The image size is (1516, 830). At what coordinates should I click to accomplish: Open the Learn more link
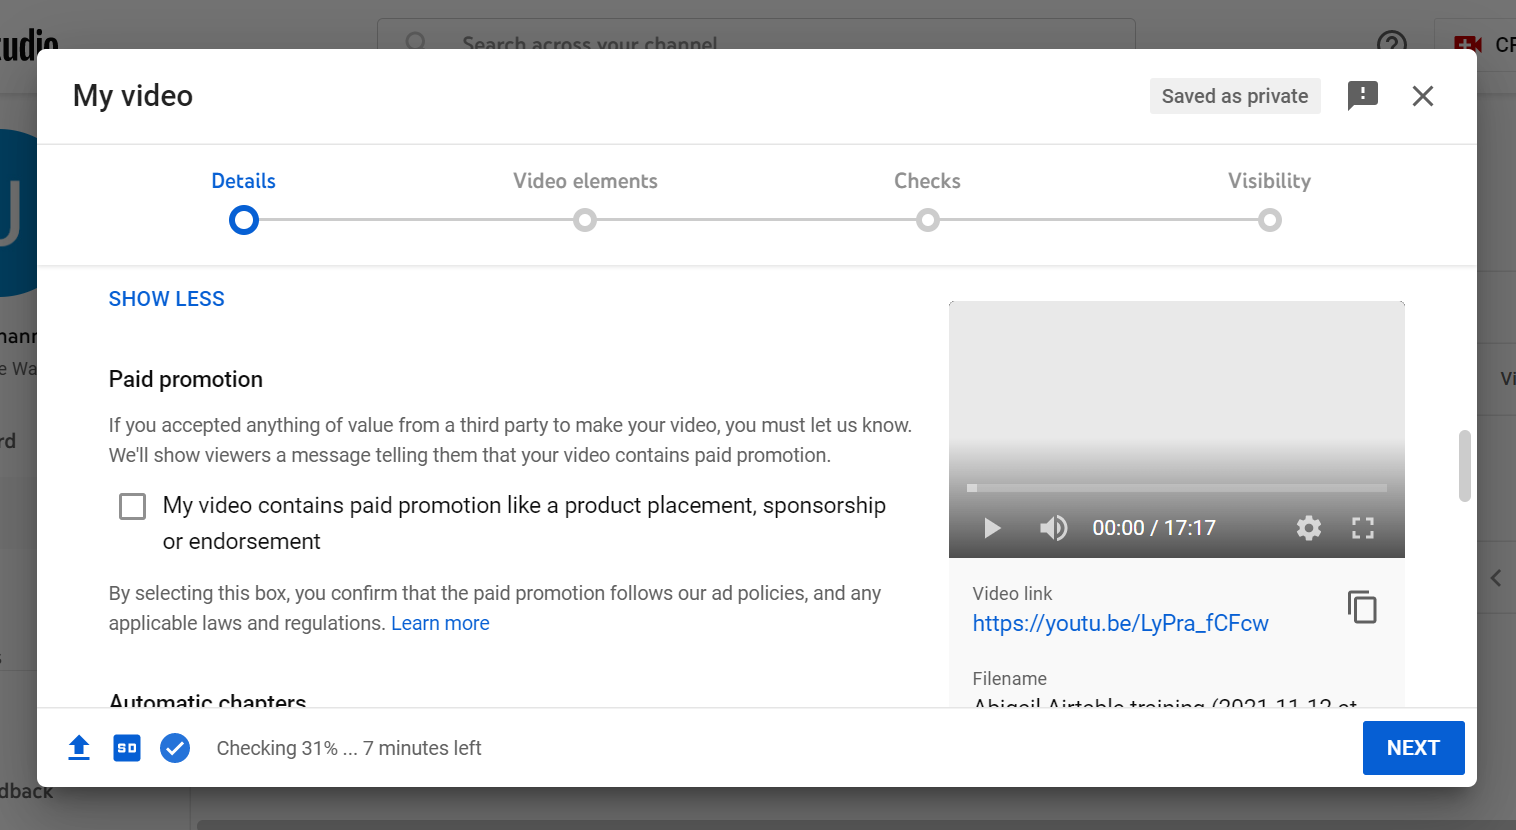[440, 623]
